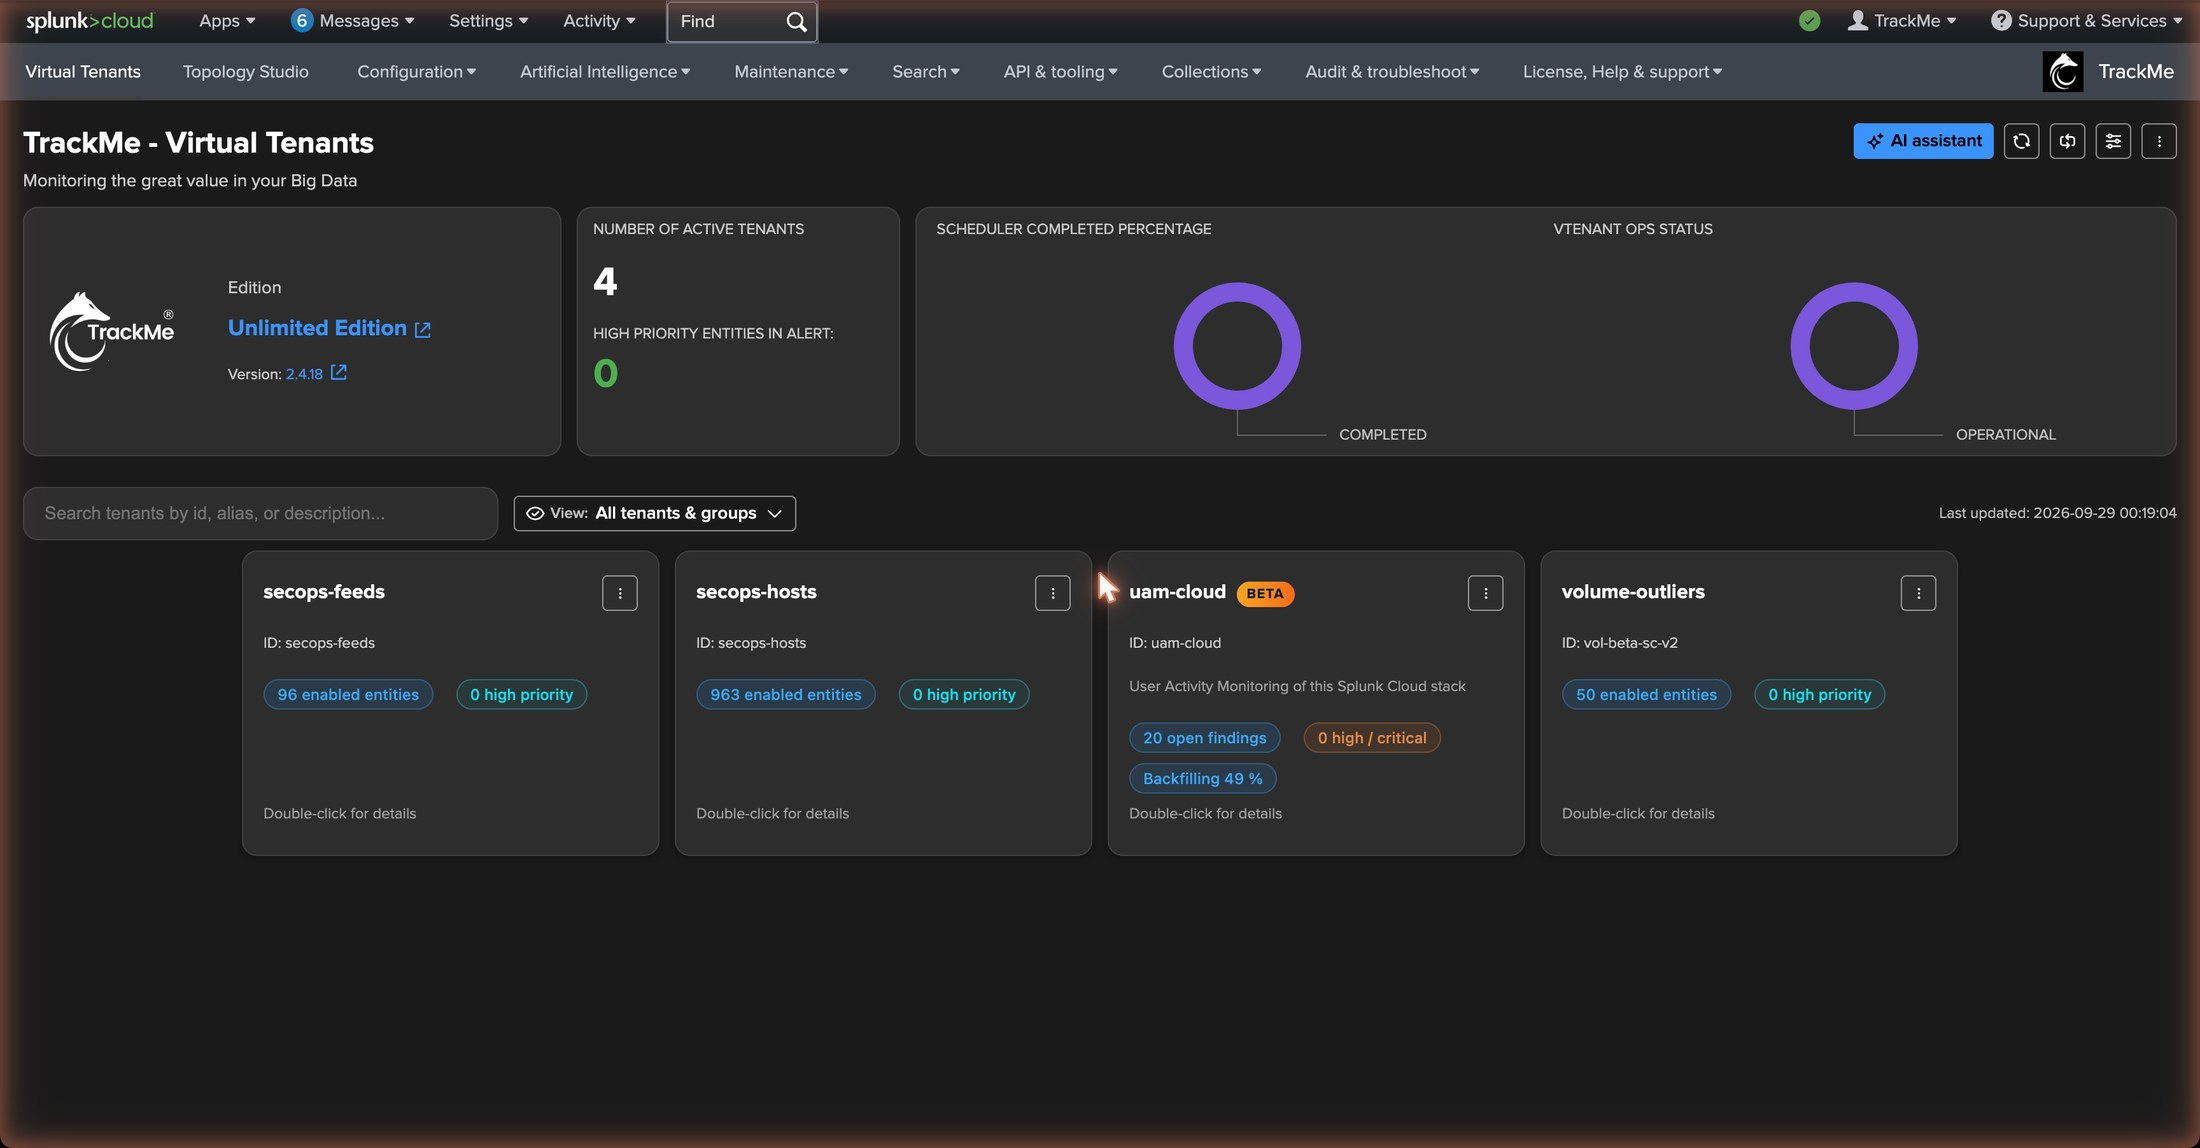The width and height of the screenshot is (2200, 1148).
Task: Click the green health status checkmark icon
Action: click(1809, 21)
